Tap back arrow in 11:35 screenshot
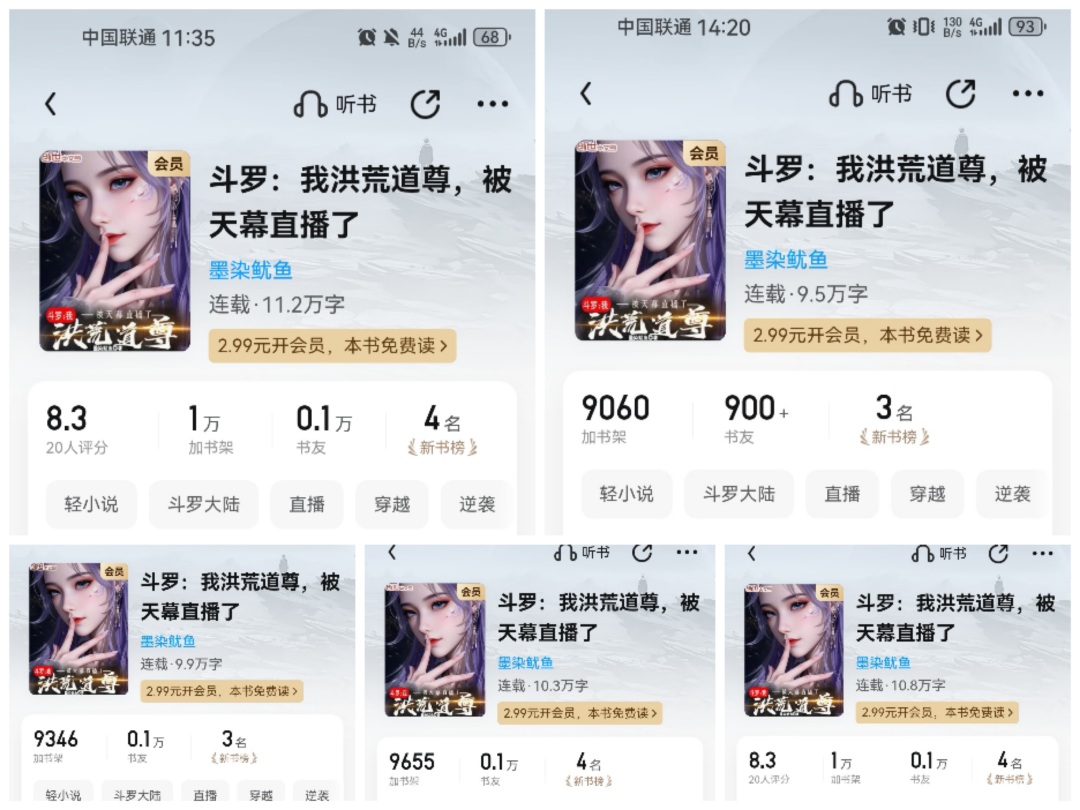Screen dimensions: 1080x810 click(x=50, y=104)
